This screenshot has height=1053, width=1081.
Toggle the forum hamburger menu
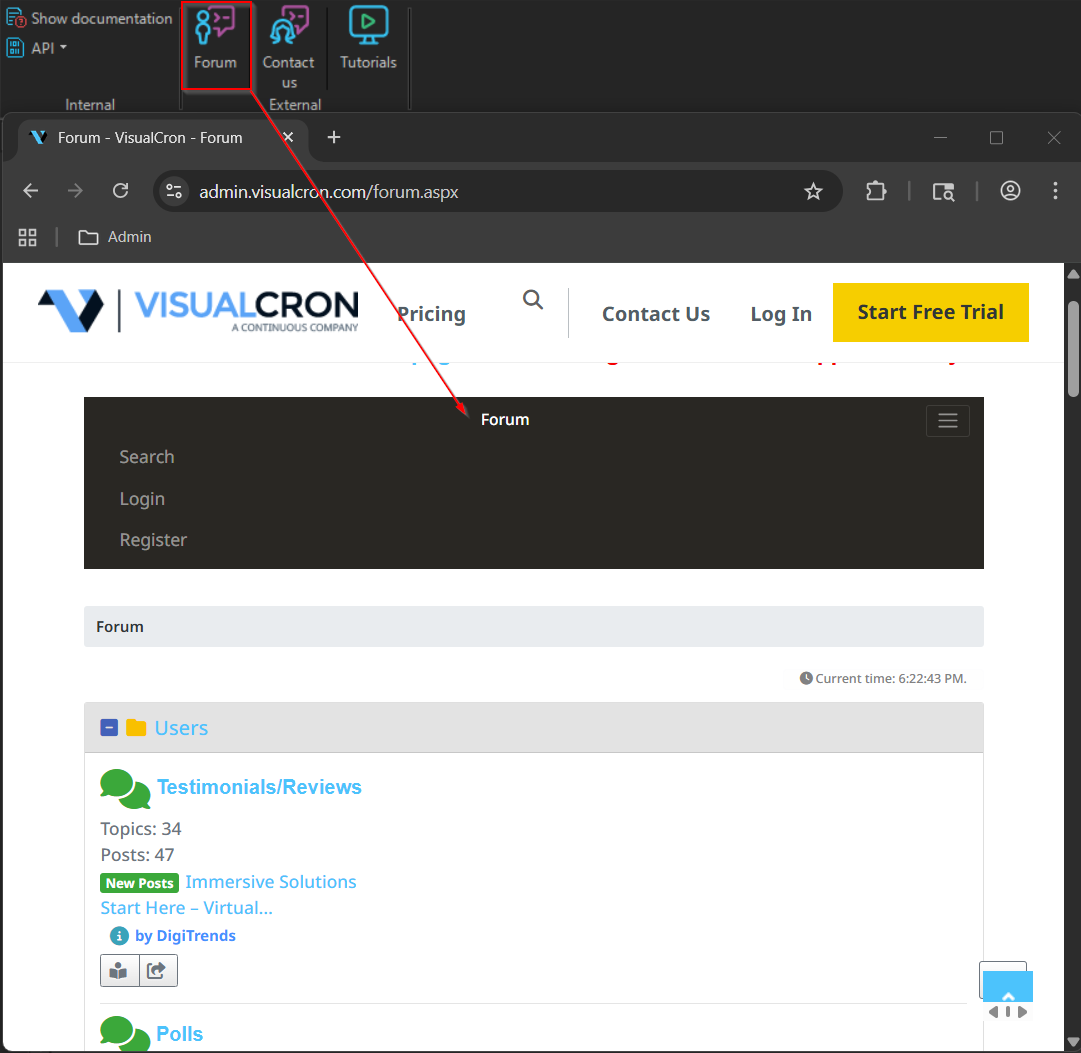947,421
